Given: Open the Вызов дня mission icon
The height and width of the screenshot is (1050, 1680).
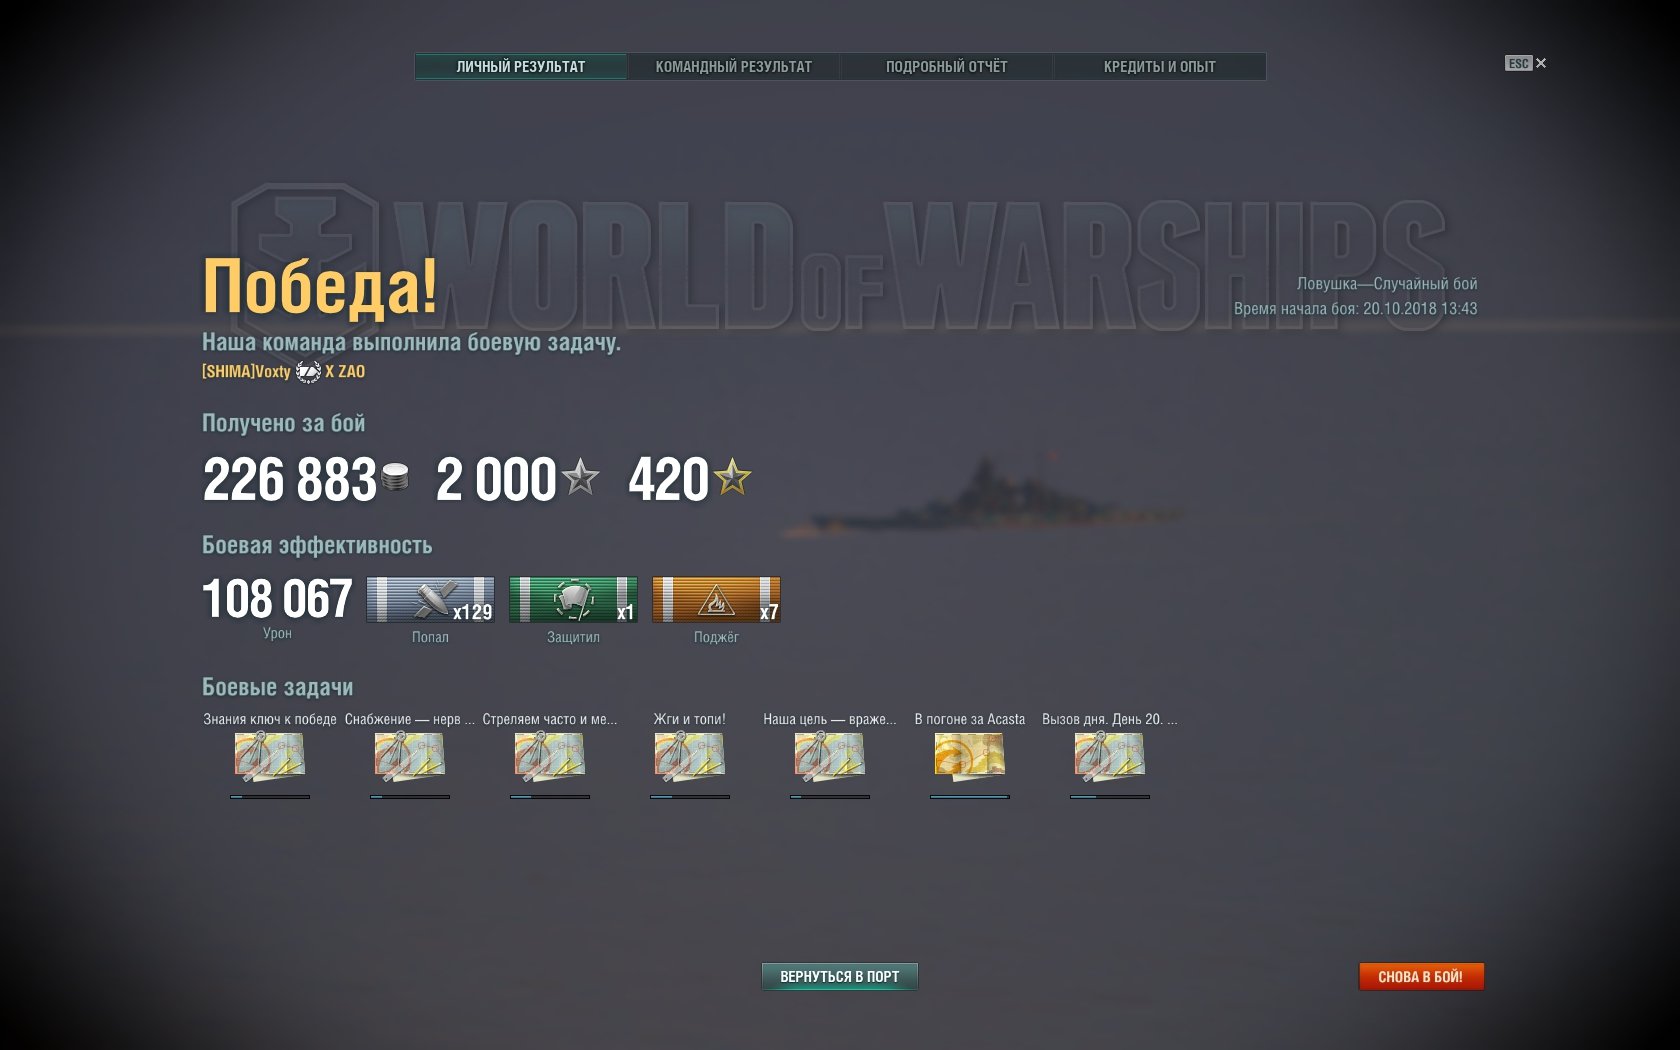Looking at the screenshot, I should [x=1110, y=756].
